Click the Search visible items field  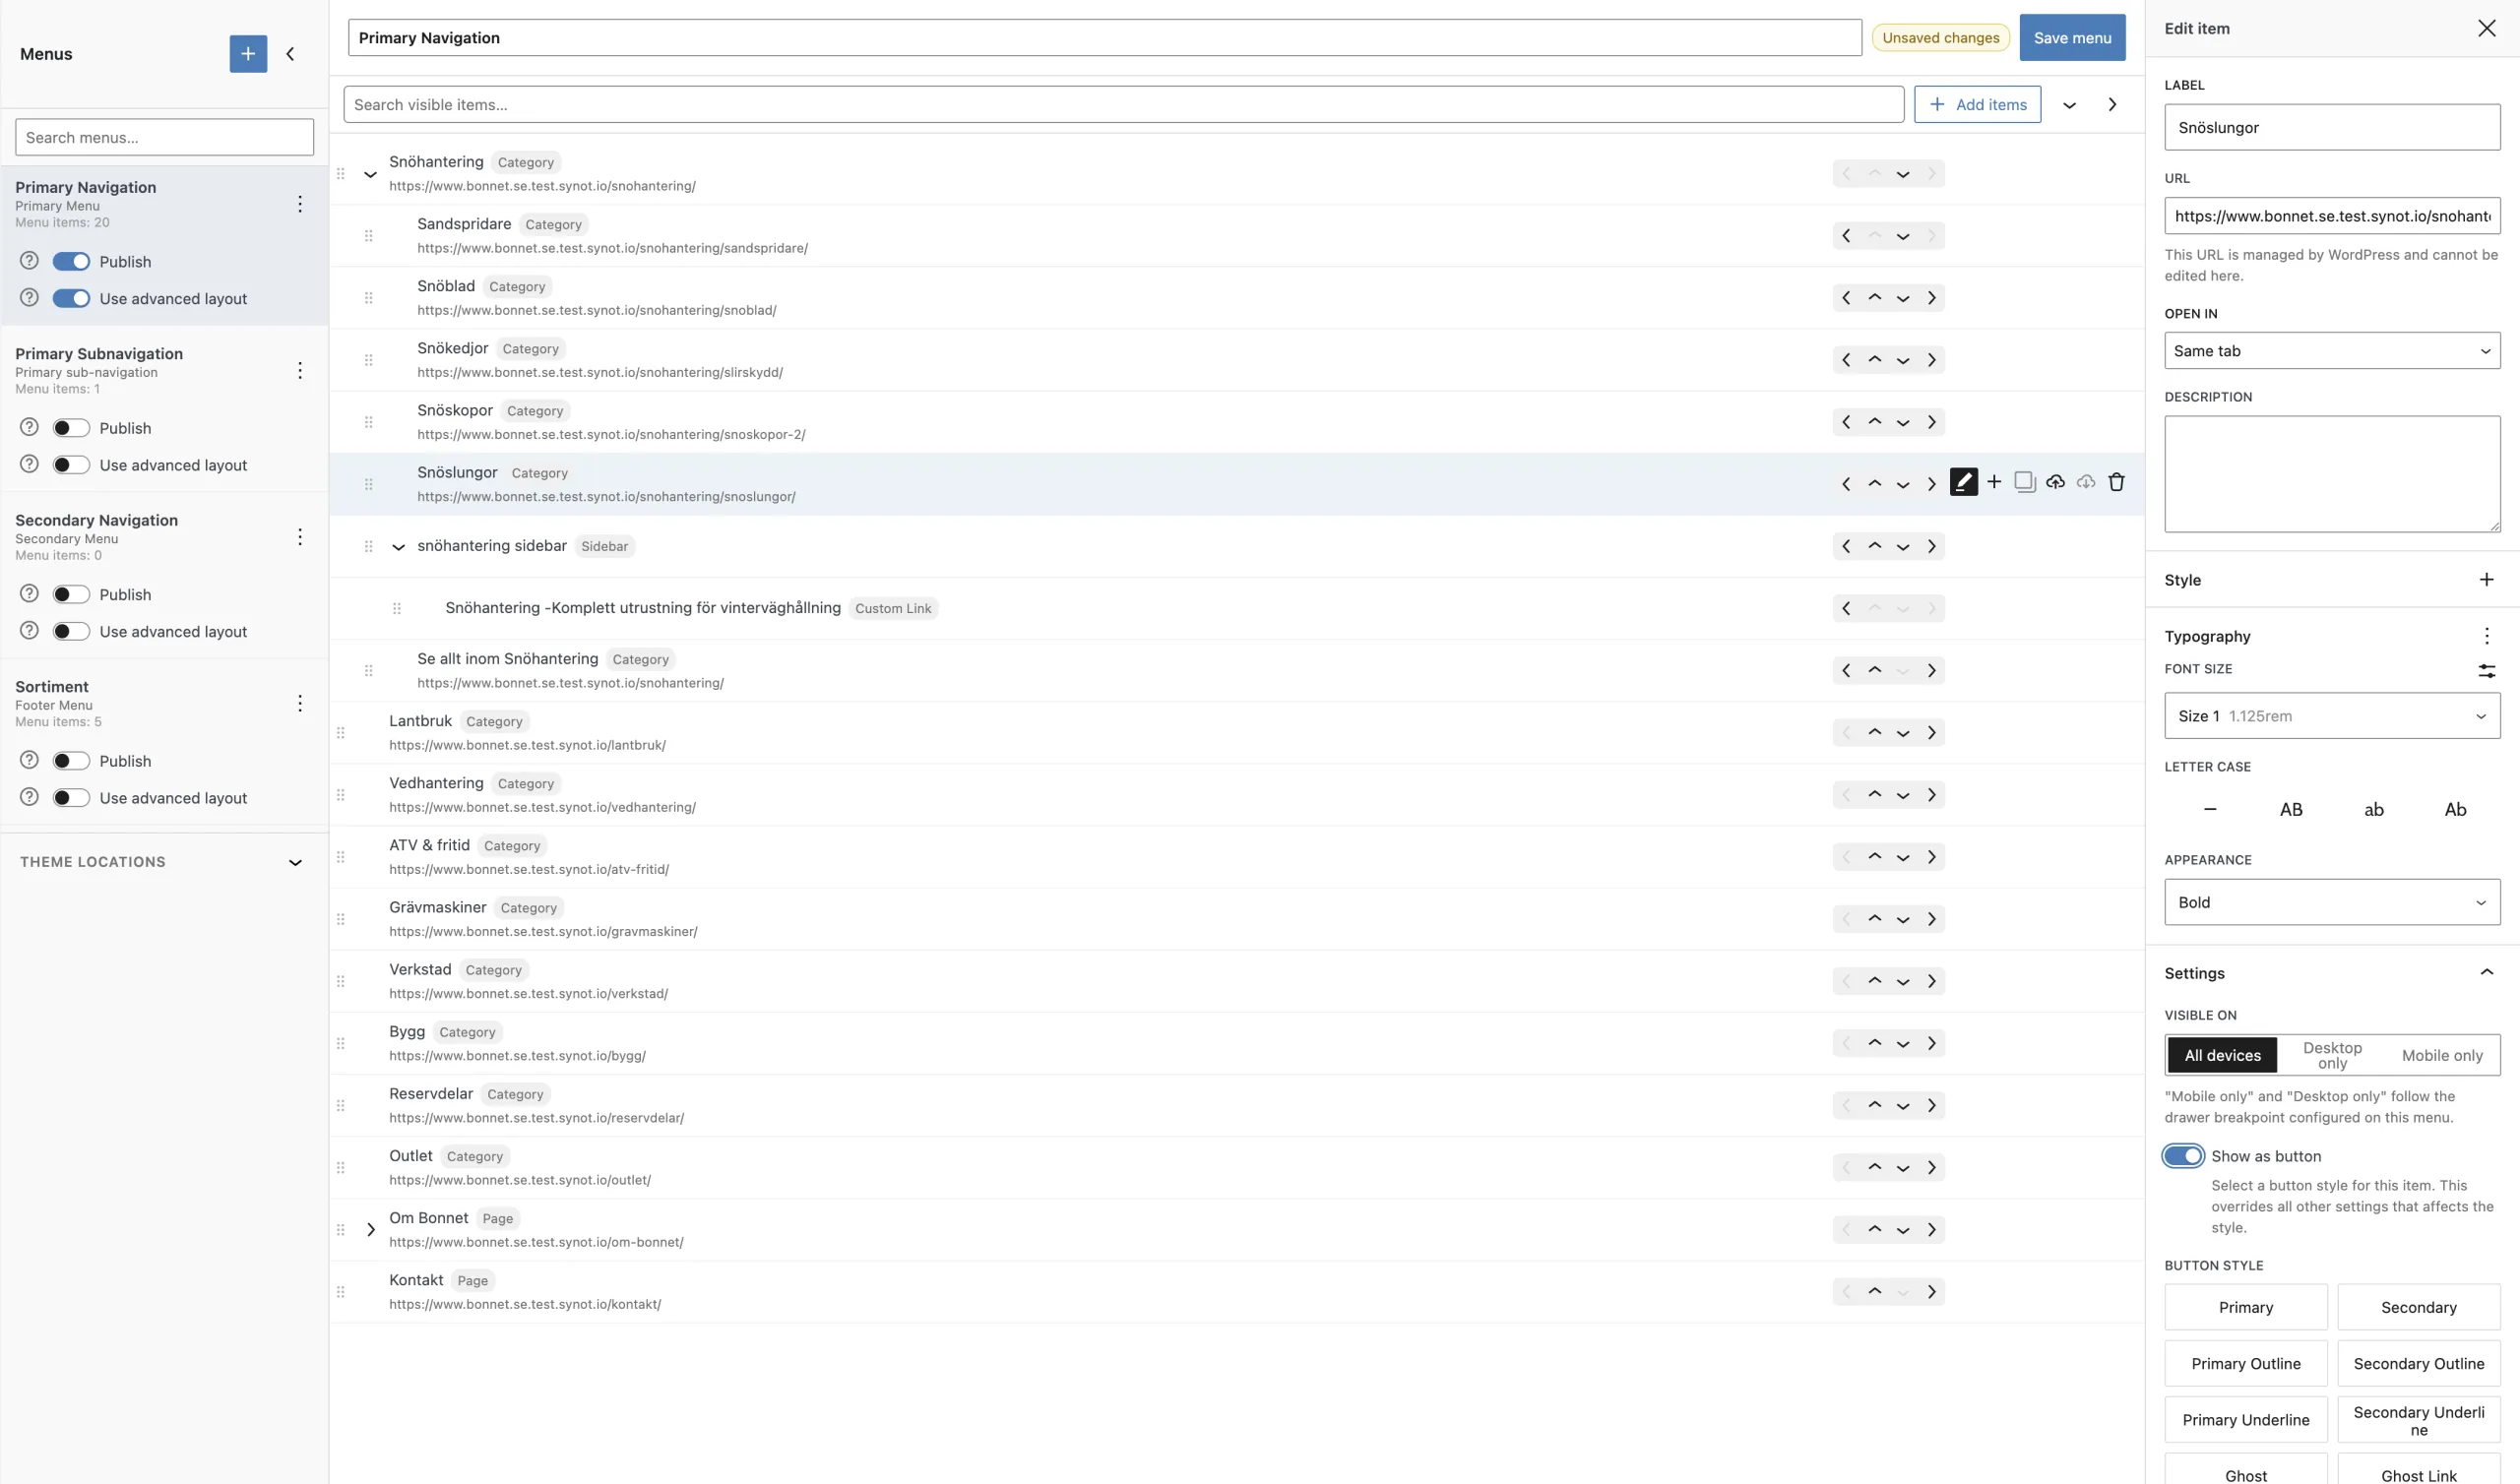1123,105
